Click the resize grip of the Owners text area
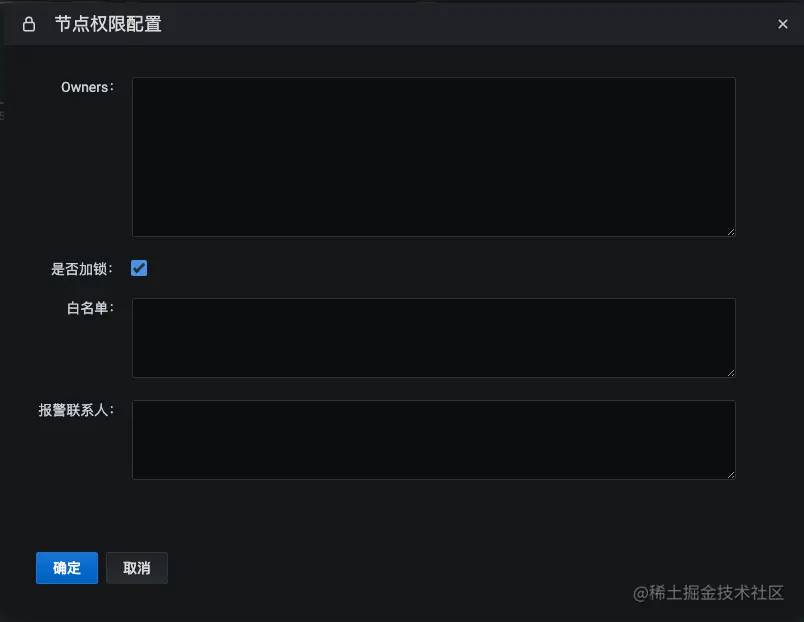 731,232
